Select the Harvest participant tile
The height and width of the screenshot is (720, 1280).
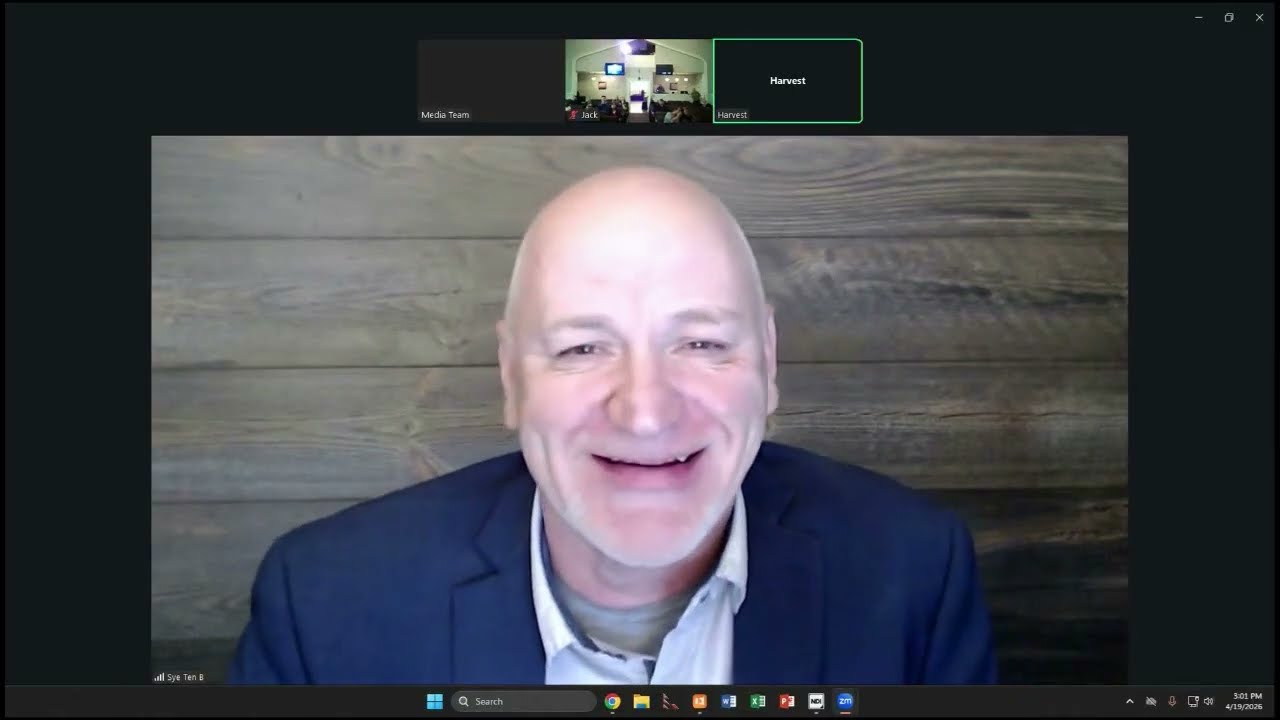coord(788,81)
